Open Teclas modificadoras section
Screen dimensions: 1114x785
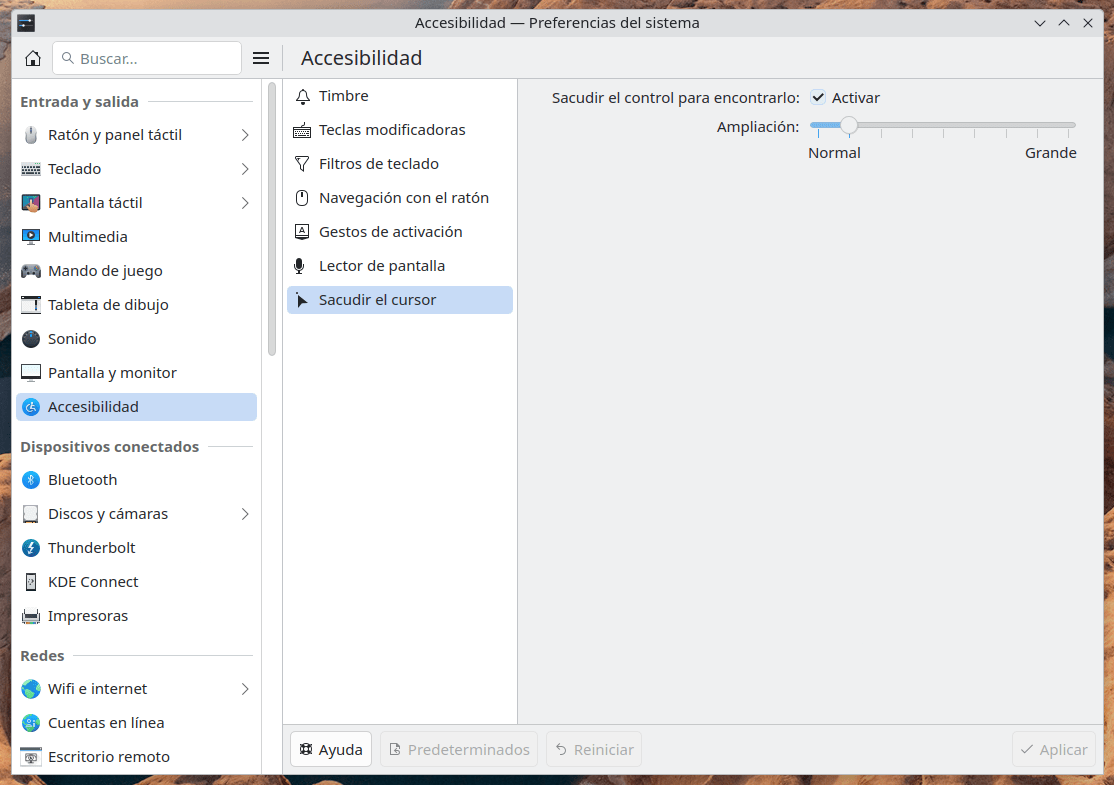[x=400, y=130]
